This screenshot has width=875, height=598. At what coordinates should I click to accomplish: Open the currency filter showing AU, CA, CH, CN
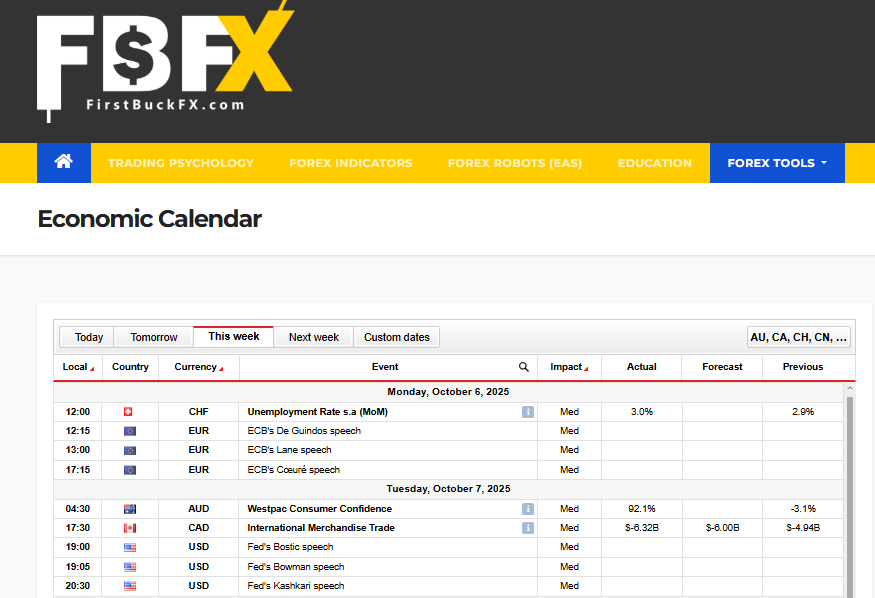click(x=799, y=337)
